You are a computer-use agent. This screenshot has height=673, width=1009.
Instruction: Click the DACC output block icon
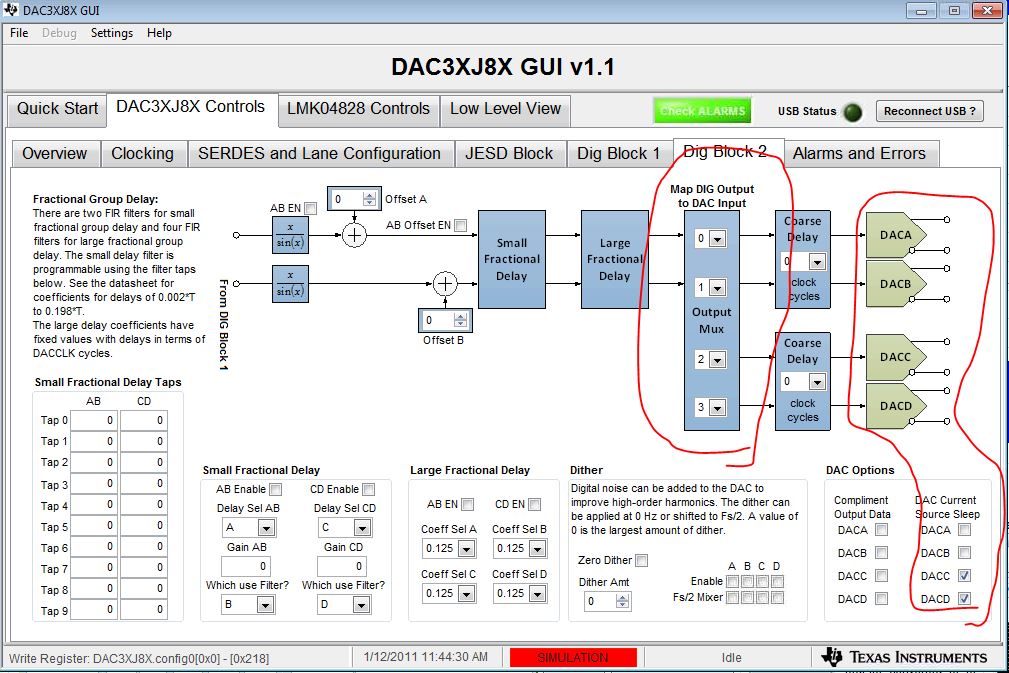click(896, 356)
